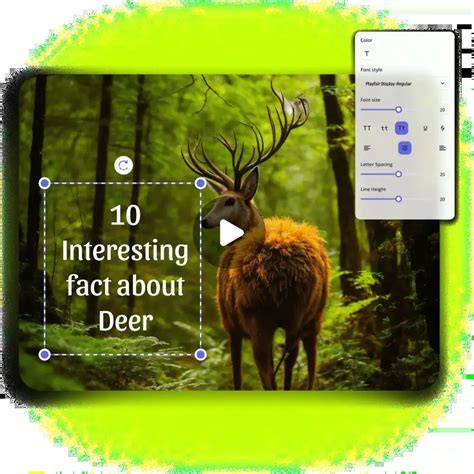
Task: Open the Playfair Display Regular font dropdown
Action: tap(404, 83)
